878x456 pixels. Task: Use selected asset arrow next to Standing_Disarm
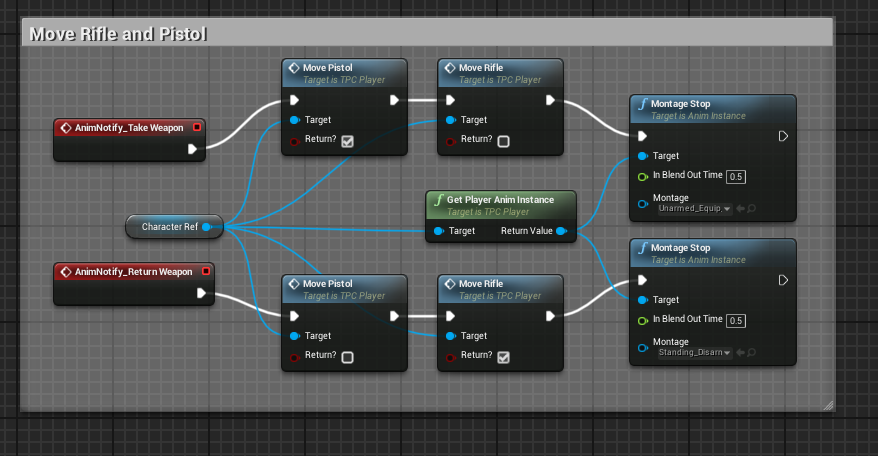click(740, 352)
